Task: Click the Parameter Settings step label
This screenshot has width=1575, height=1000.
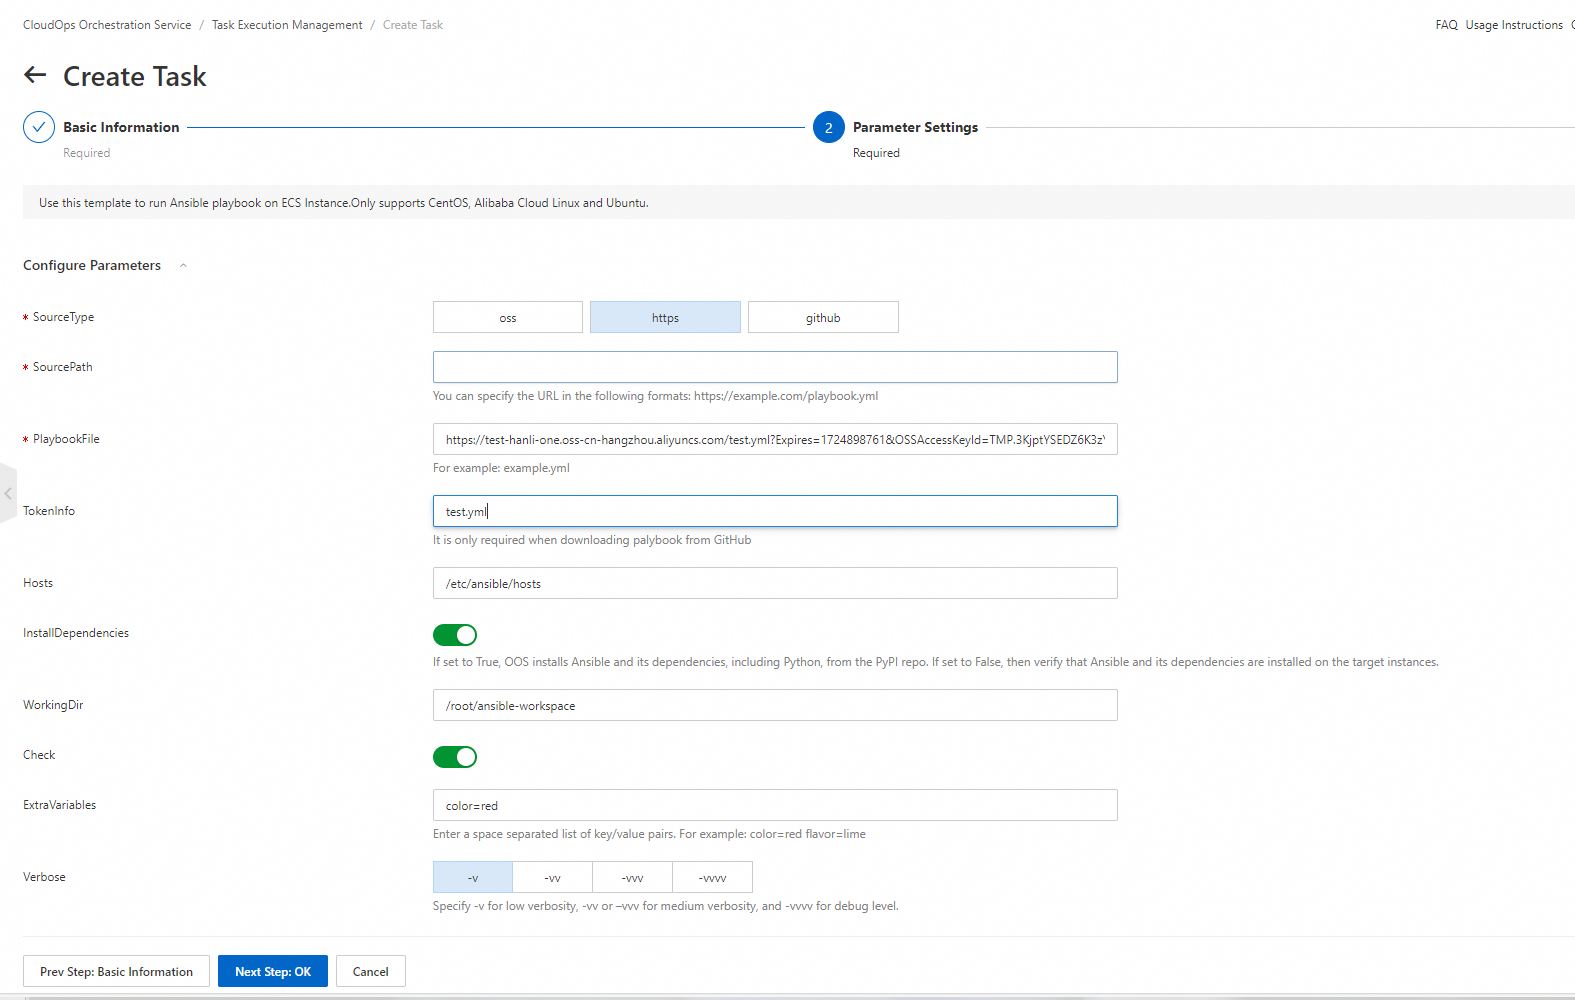Action: coord(915,127)
